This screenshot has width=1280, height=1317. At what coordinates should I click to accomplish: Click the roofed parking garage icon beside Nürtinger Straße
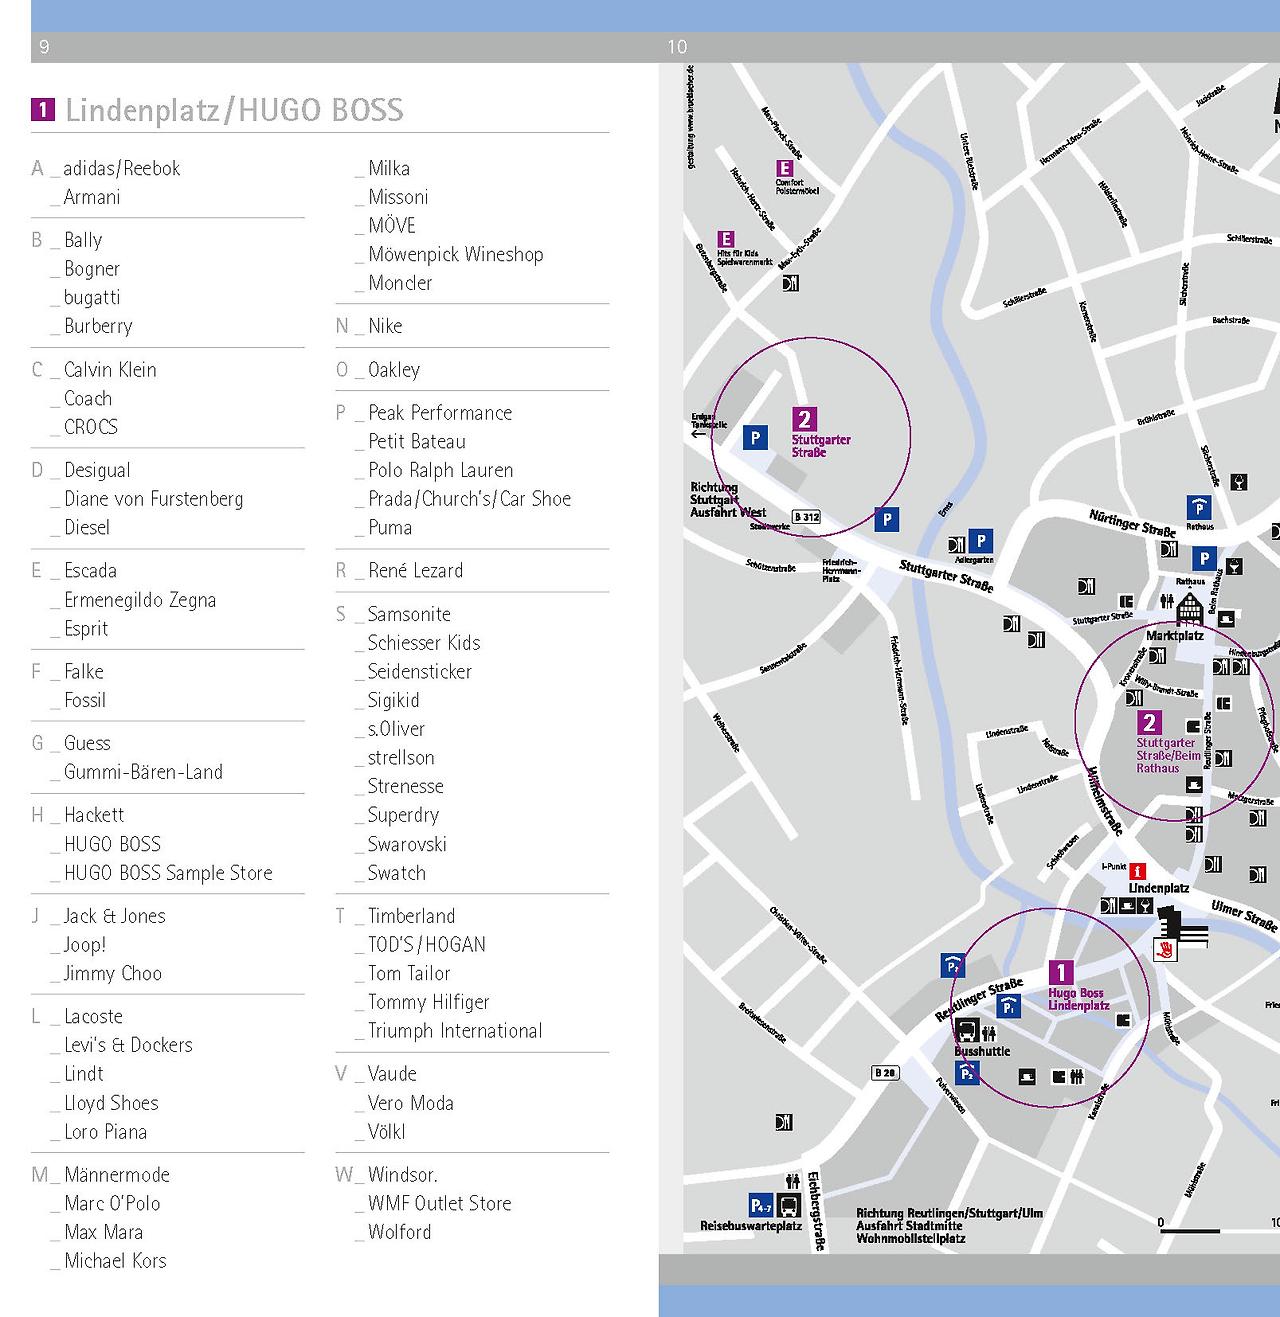[x=1198, y=506]
